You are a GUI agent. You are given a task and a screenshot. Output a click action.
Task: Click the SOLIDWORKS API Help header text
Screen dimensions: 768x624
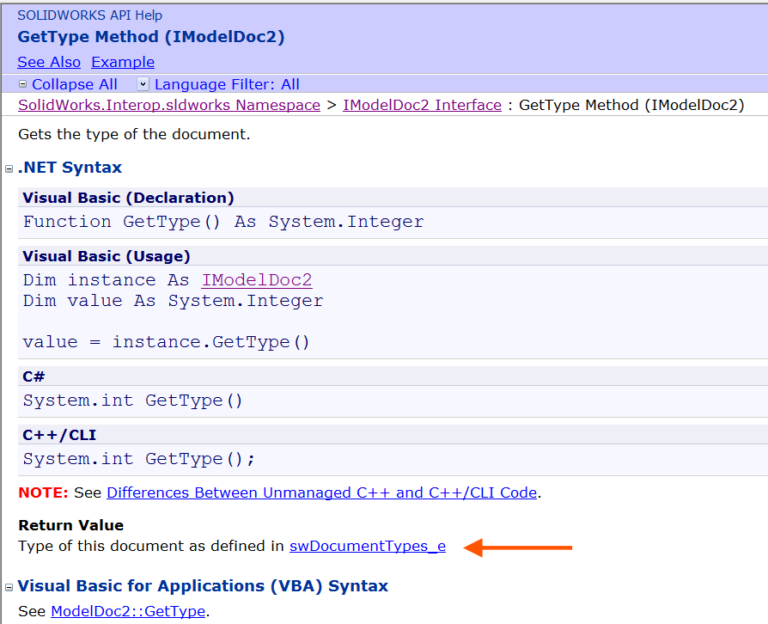pos(90,16)
